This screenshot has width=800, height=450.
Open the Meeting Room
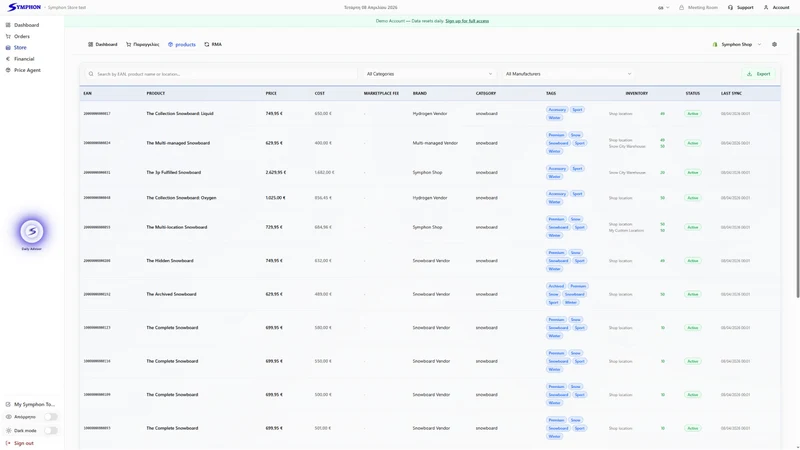pyautogui.click(x=698, y=8)
